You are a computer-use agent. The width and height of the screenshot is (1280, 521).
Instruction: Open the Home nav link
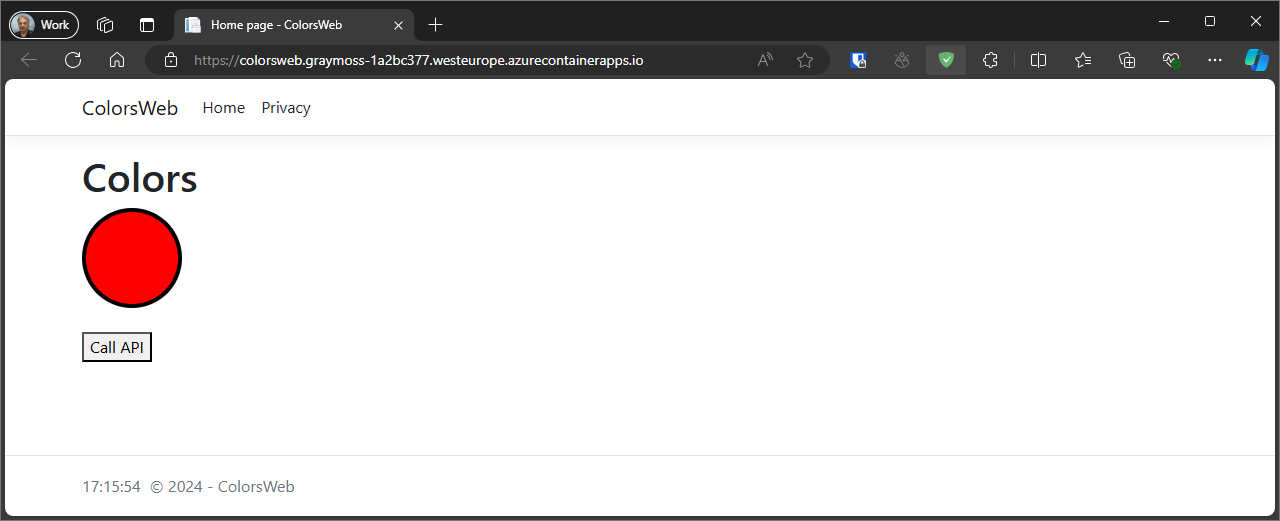coord(224,108)
